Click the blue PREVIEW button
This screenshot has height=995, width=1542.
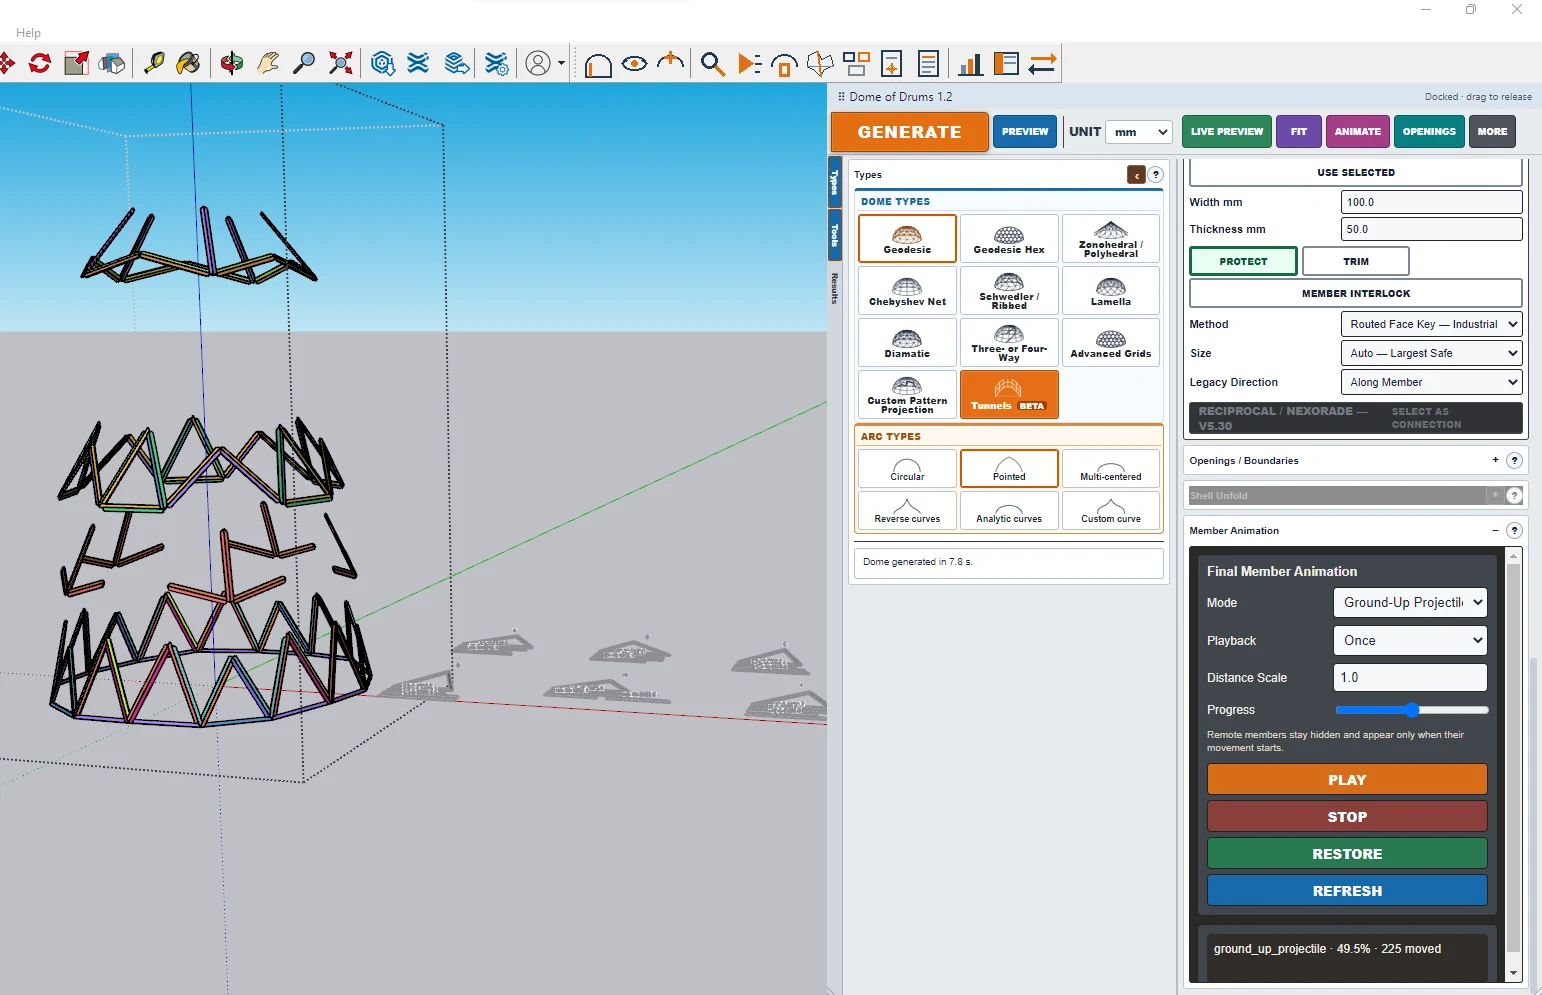pyautogui.click(x=1025, y=131)
